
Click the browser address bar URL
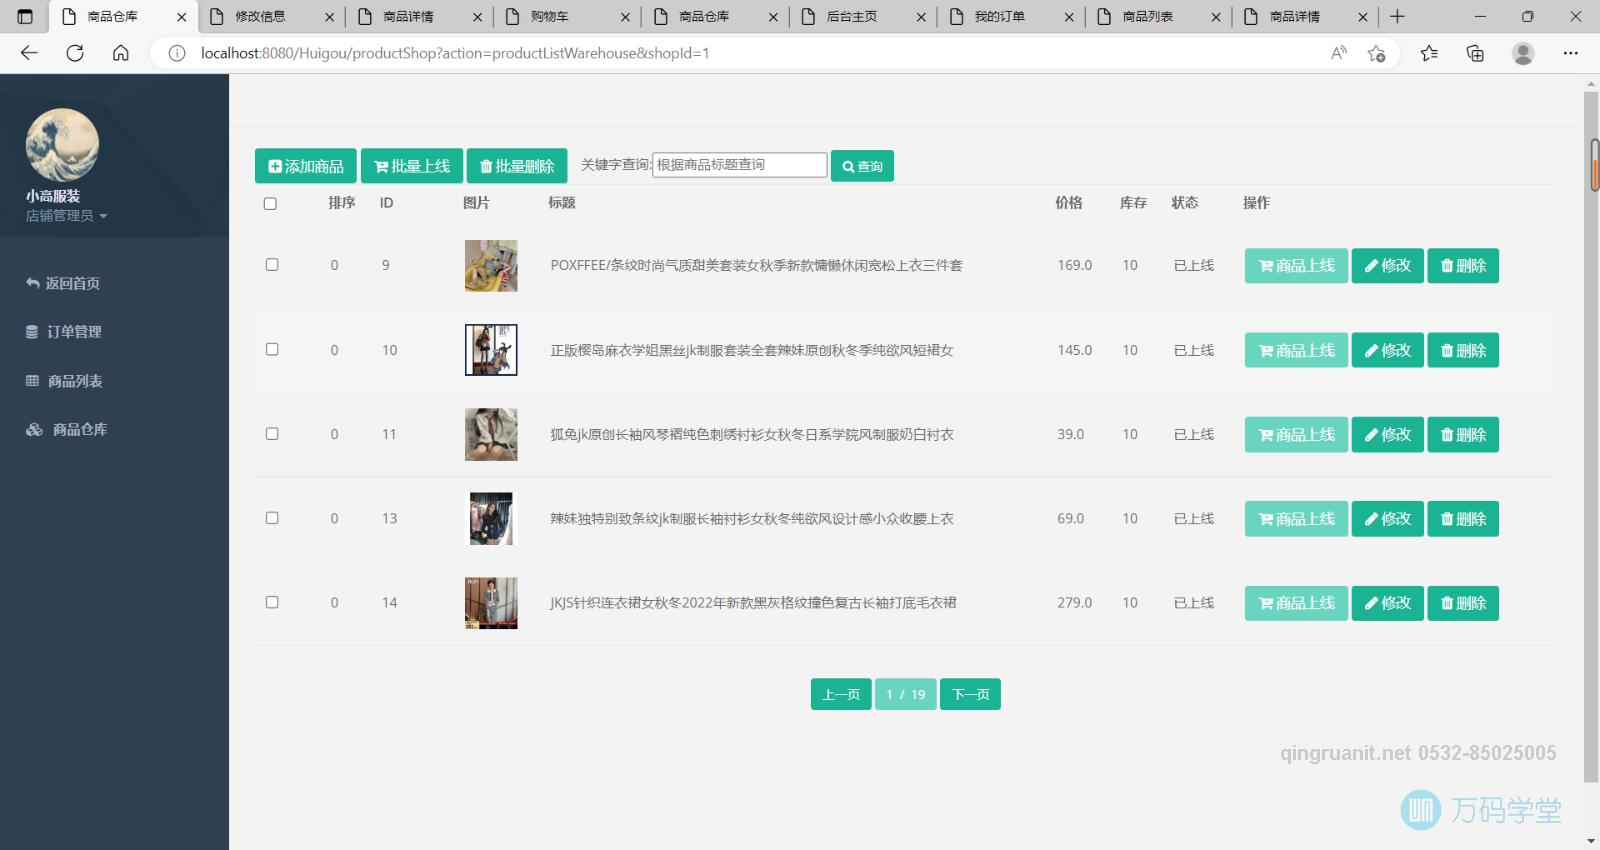pos(455,53)
